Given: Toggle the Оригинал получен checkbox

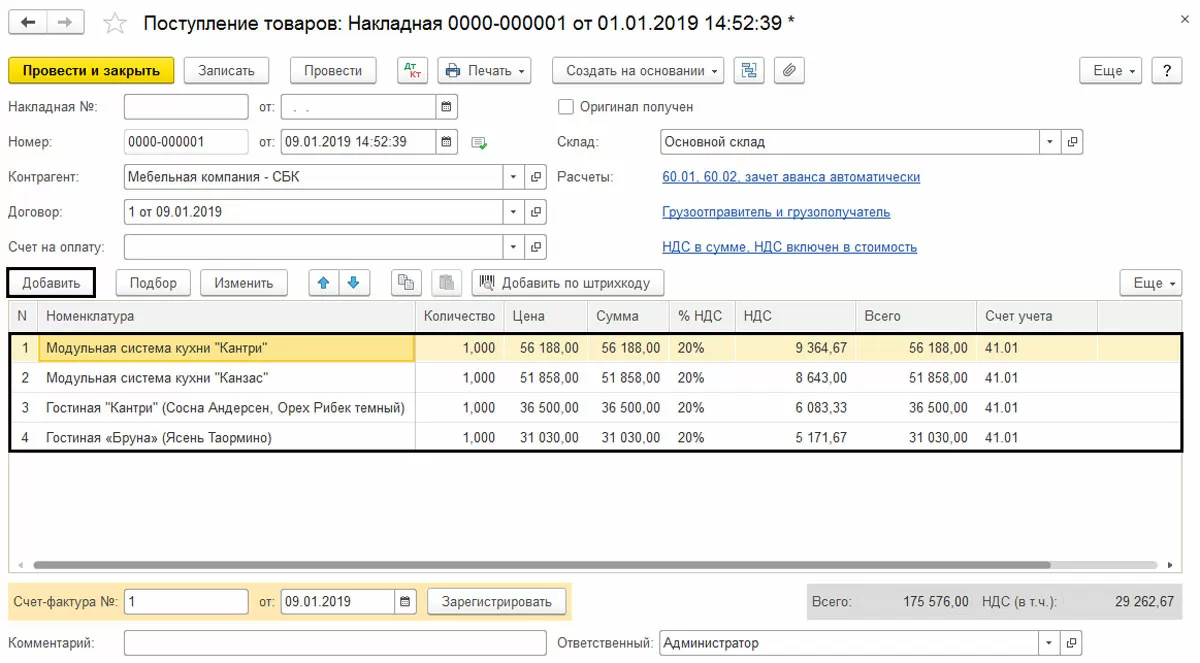Looking at the screenshot, I should click(566, 107).
